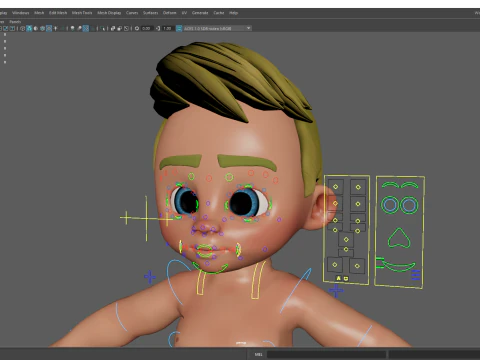Open the Mesh Display menu
This screenshot has height=360, width=480.
pyautogui.click(x=109, y=13)
